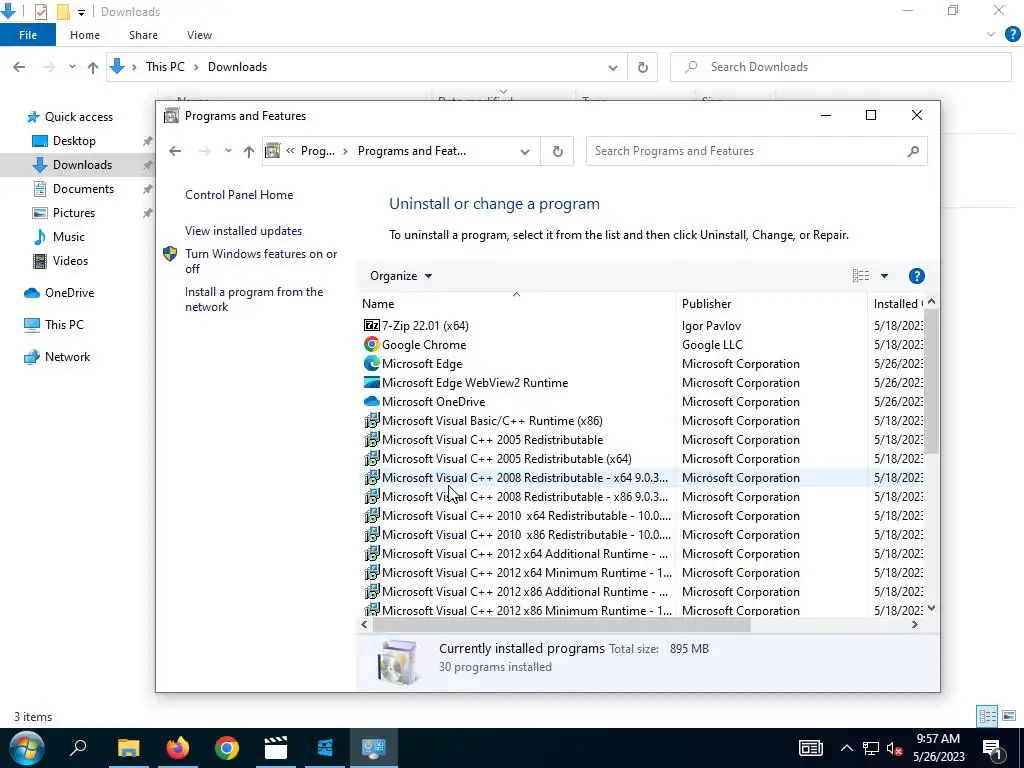1024x768 pixels.
Task: Click the horizontal scrollbar in programs list
Action: [562, 624]
